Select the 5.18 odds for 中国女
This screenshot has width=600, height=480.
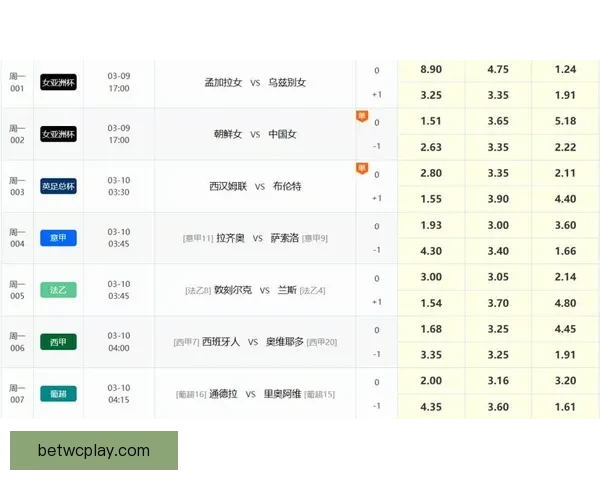(x=566, y=121)
